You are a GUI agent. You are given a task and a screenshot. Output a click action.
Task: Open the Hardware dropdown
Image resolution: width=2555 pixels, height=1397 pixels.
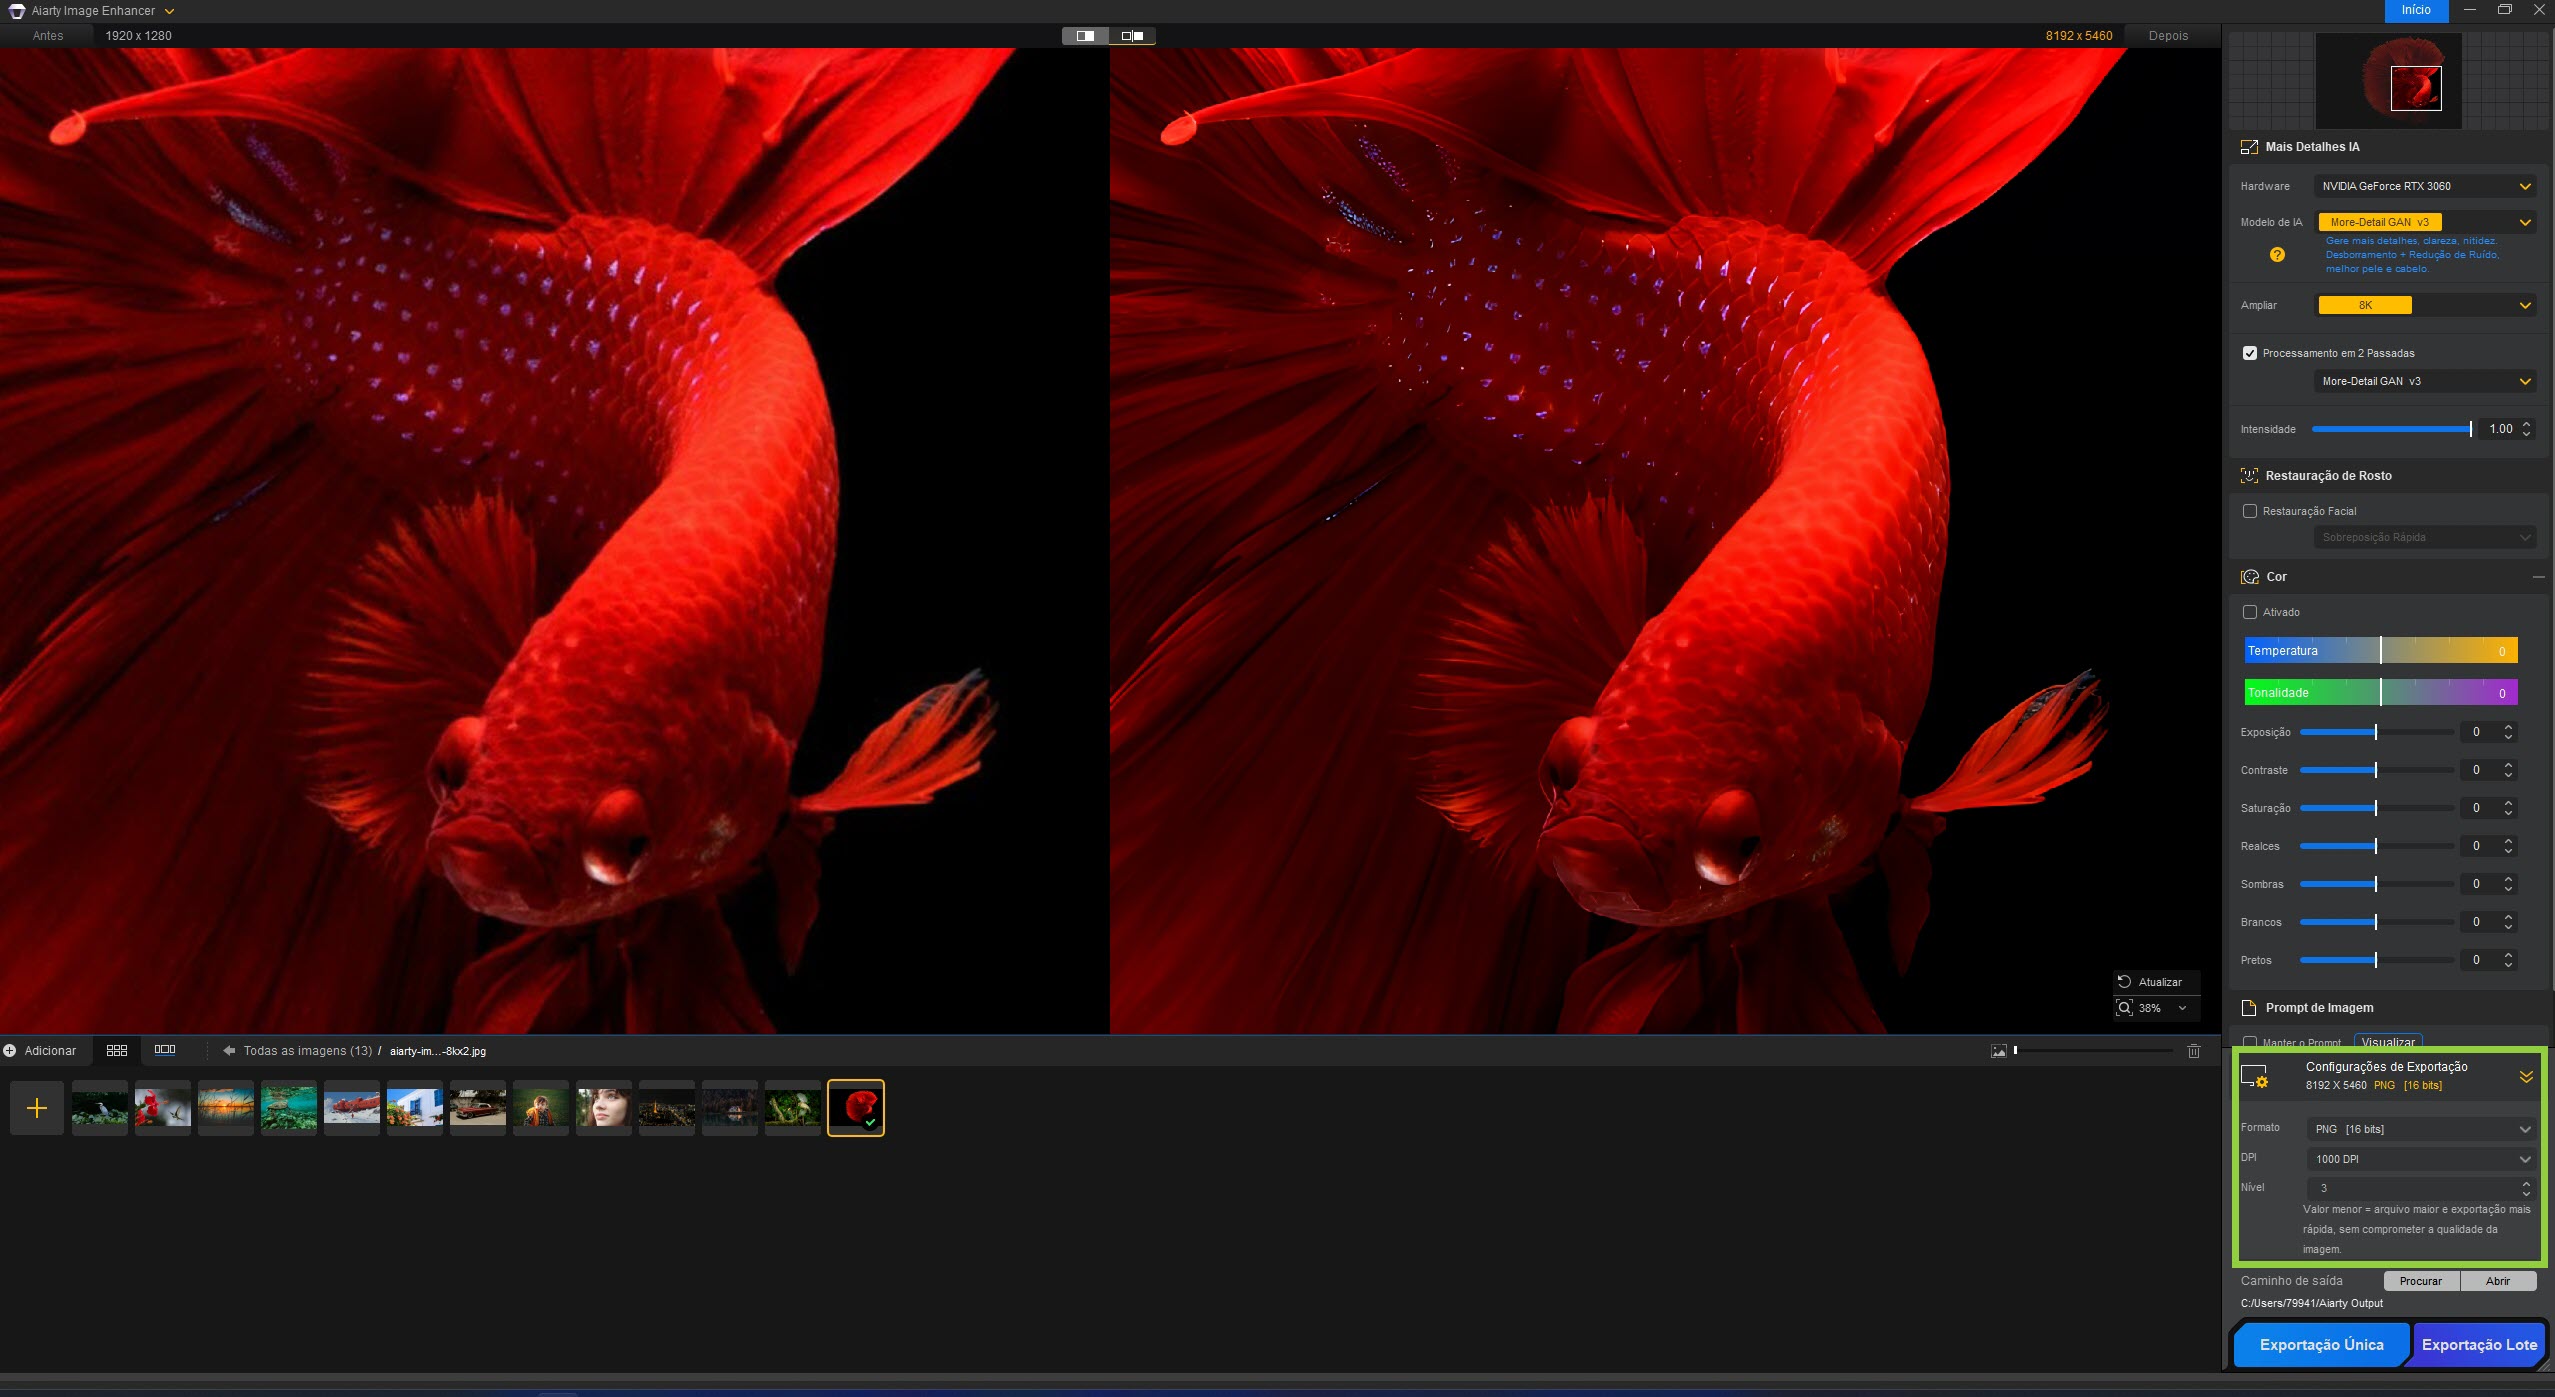[2425, 186]
